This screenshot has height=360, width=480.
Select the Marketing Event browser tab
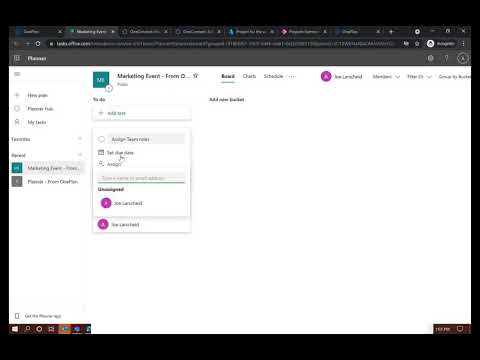[92, 32]
